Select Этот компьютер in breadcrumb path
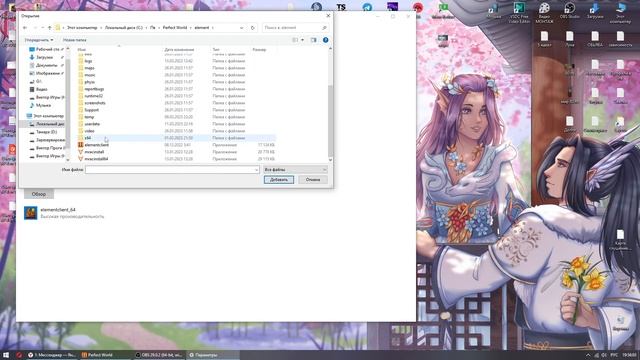Screen dimensions: 640x360 click(82, 28)
